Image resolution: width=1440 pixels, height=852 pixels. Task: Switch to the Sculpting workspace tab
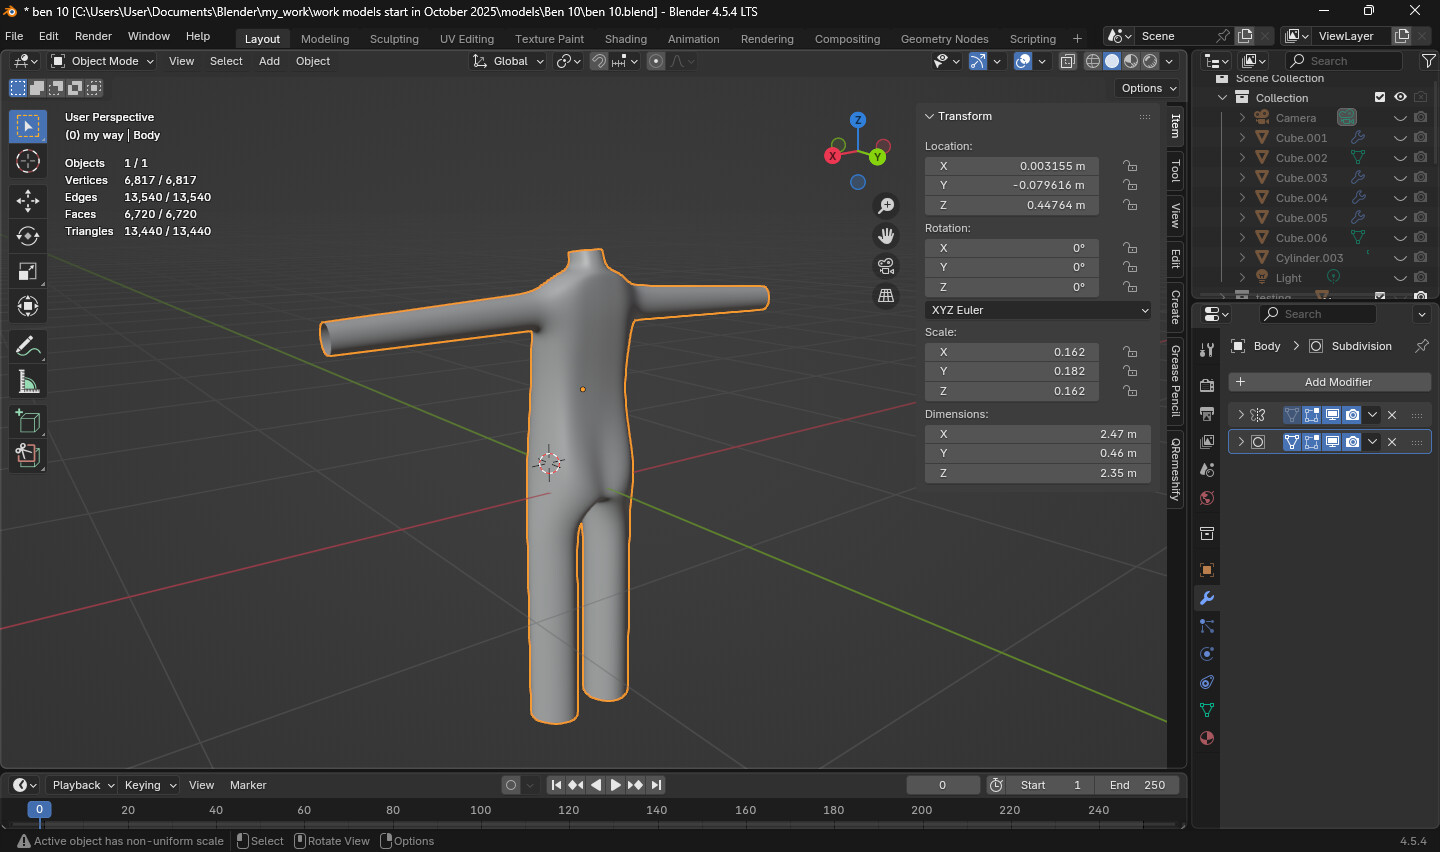pos(394,39)
